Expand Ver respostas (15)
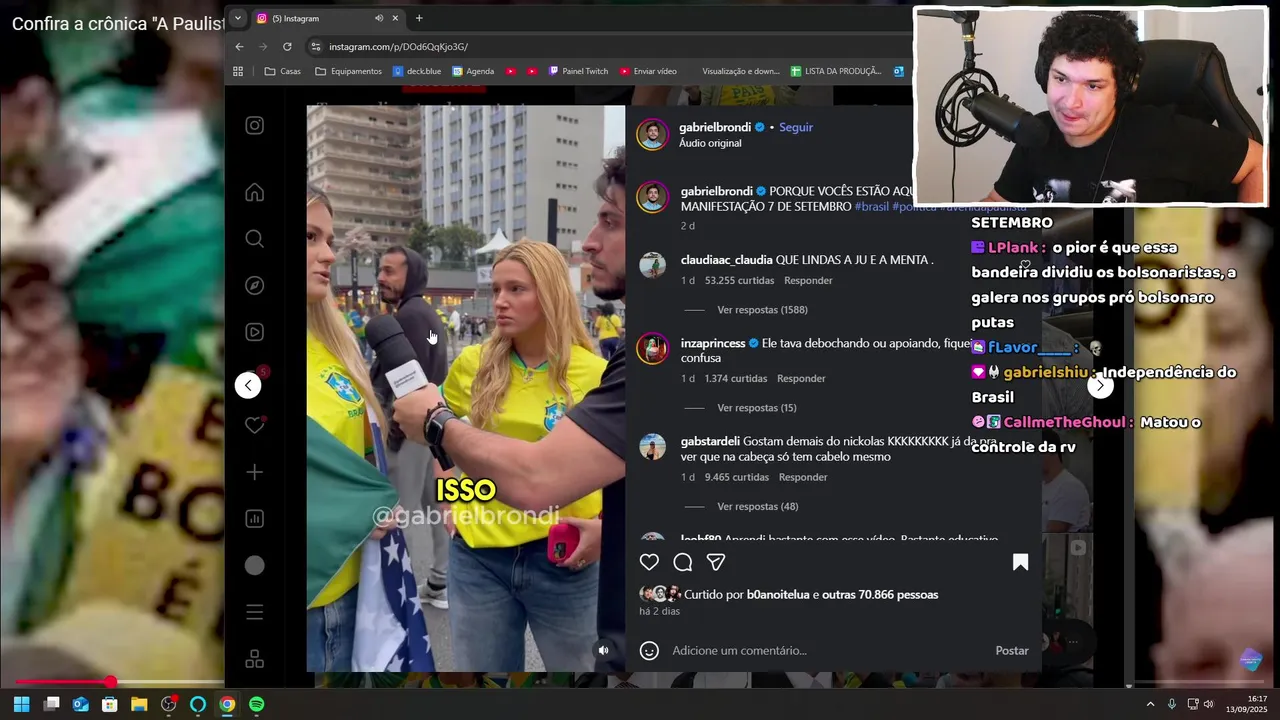 tap(757, 408)
